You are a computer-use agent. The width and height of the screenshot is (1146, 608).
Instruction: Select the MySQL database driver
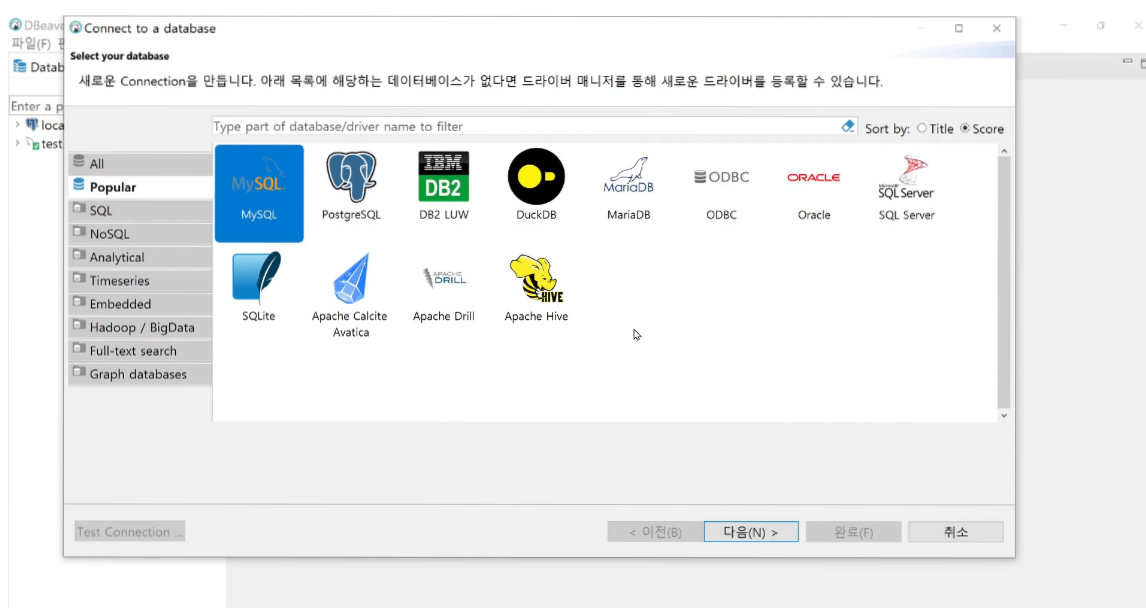tap(259, 193)
